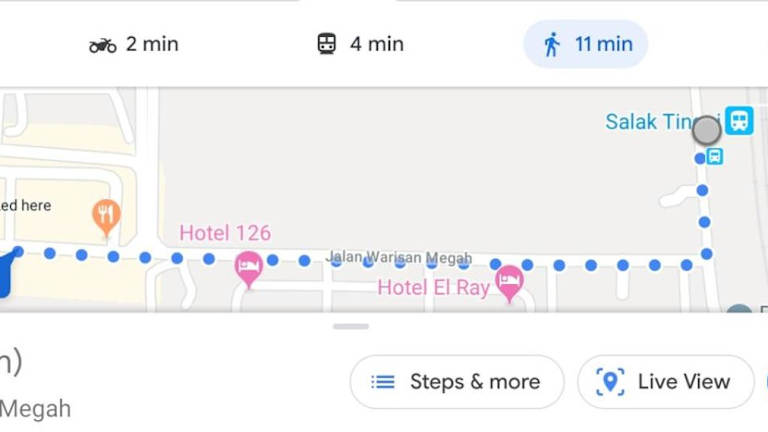
Task: Click the small bus stop icon
Action: click(x=714, y=156)
